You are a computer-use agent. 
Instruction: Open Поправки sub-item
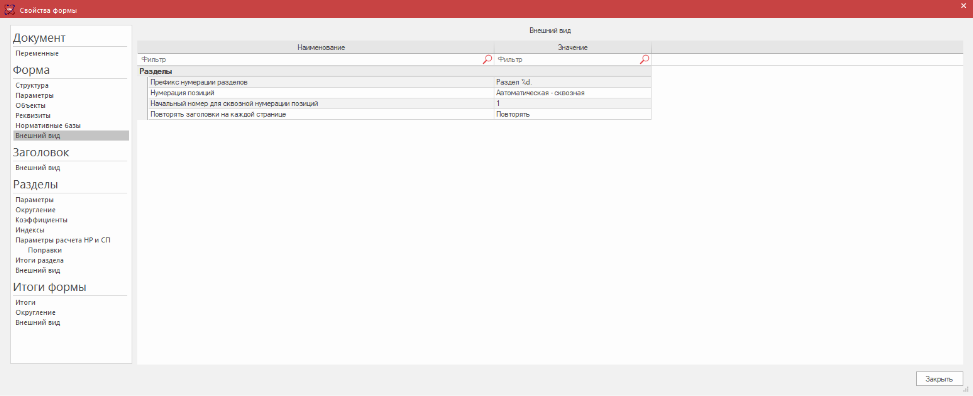point(45,250)
